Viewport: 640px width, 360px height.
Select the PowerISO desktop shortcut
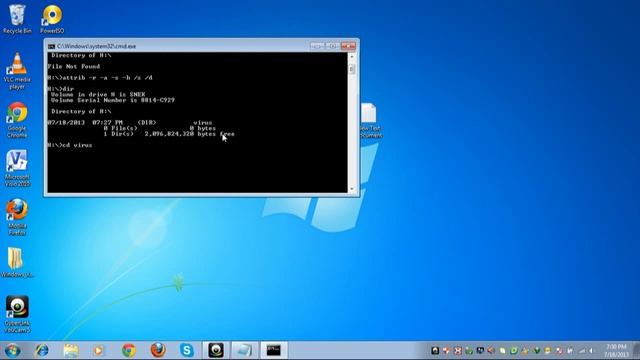(52, 19)
